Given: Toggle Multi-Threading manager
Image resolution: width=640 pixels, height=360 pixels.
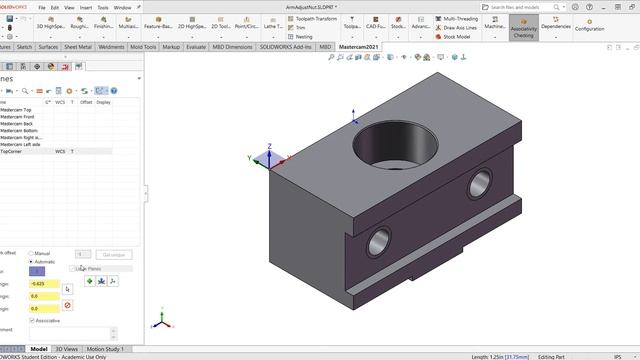Looking at the screenshot, I should [x=457, y=19].
